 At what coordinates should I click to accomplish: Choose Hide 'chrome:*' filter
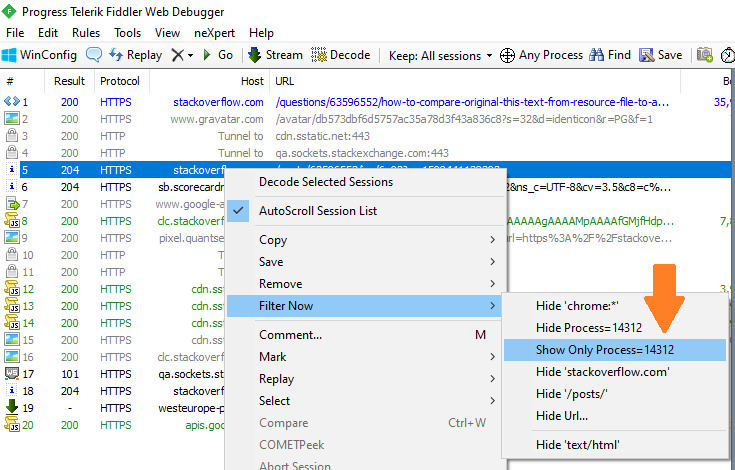point(615,306)
